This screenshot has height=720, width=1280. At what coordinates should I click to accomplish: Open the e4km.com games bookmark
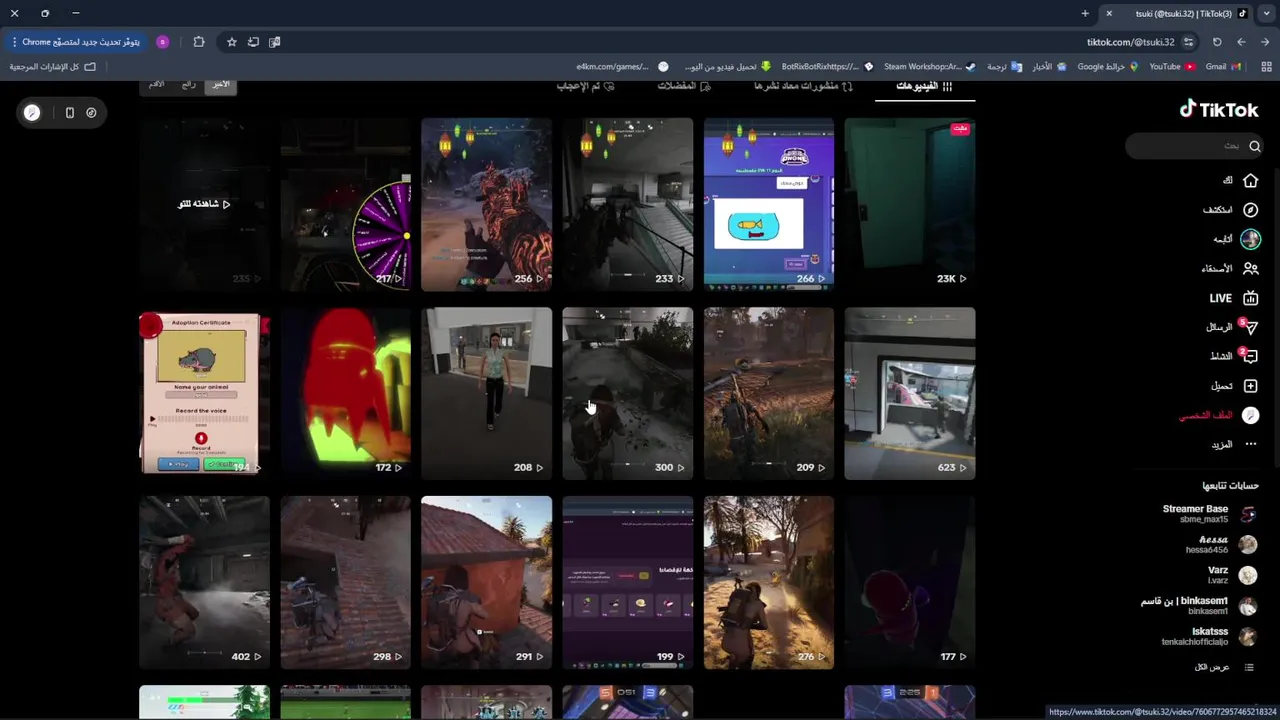622,66
